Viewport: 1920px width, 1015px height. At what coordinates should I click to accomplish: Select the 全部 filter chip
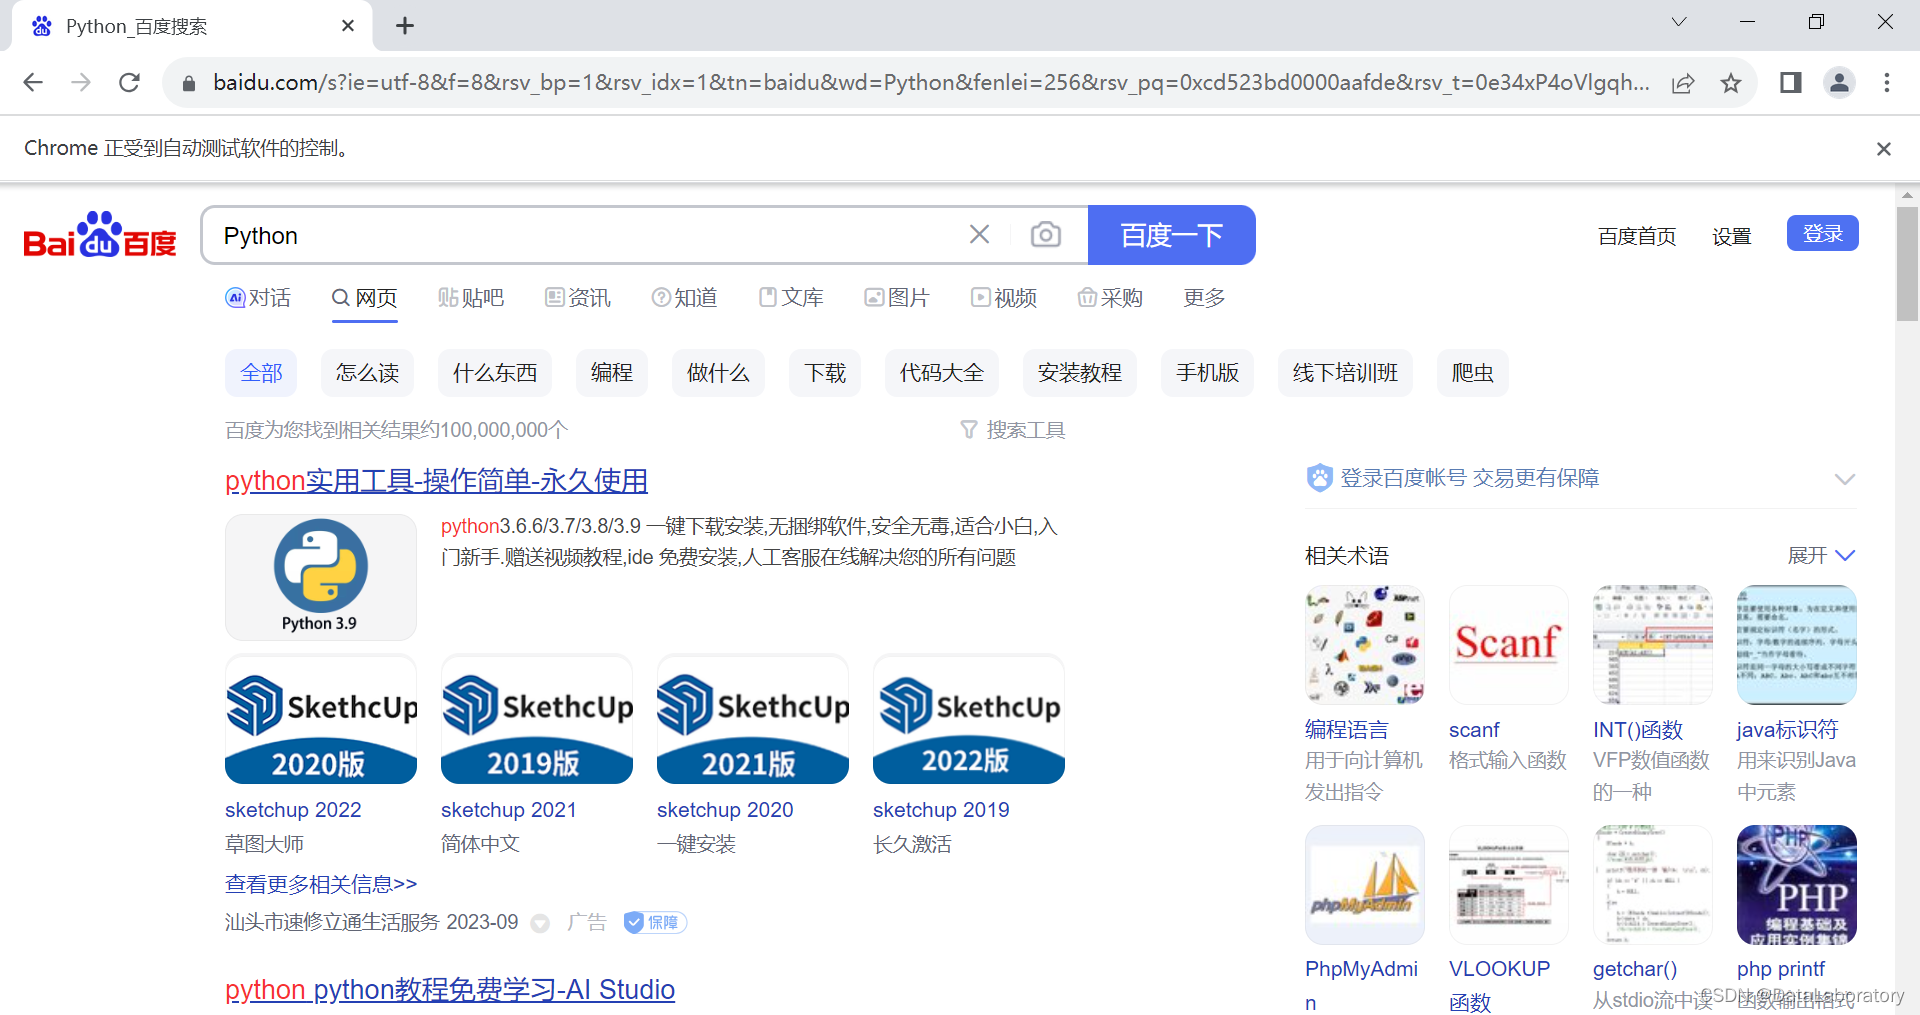tap(262, 373)
